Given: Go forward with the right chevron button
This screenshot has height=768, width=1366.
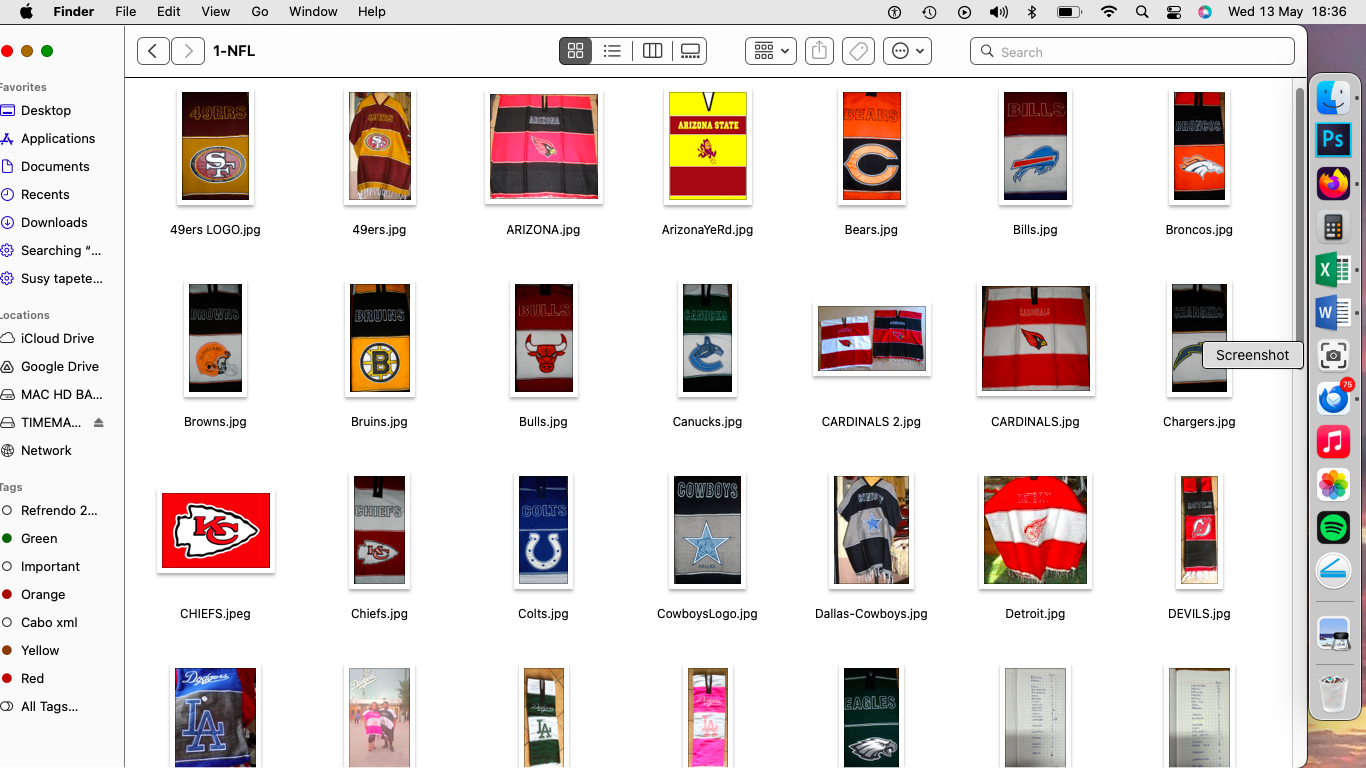Looking at the screenshot, I should tap(188, 51).
